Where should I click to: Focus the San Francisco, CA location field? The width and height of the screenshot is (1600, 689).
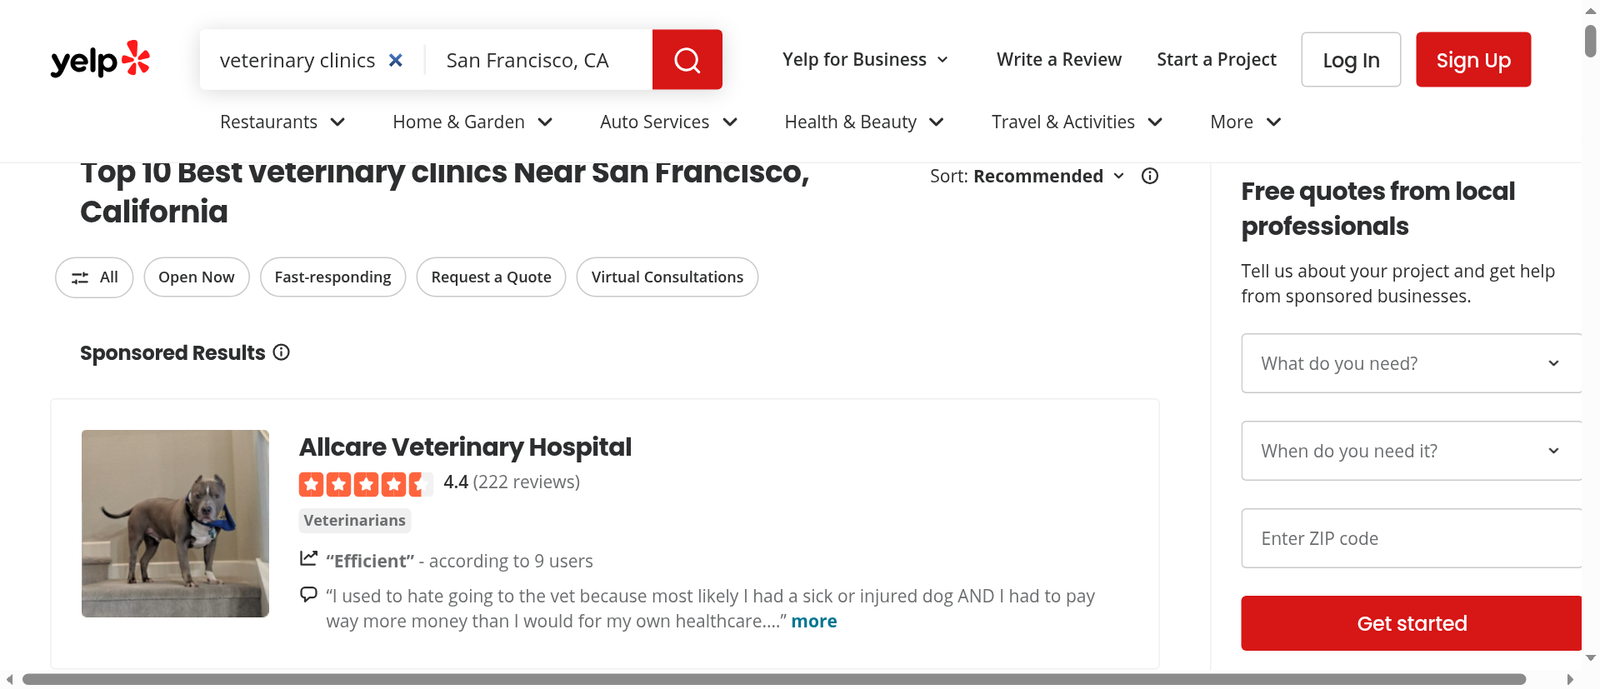[540, 60]
